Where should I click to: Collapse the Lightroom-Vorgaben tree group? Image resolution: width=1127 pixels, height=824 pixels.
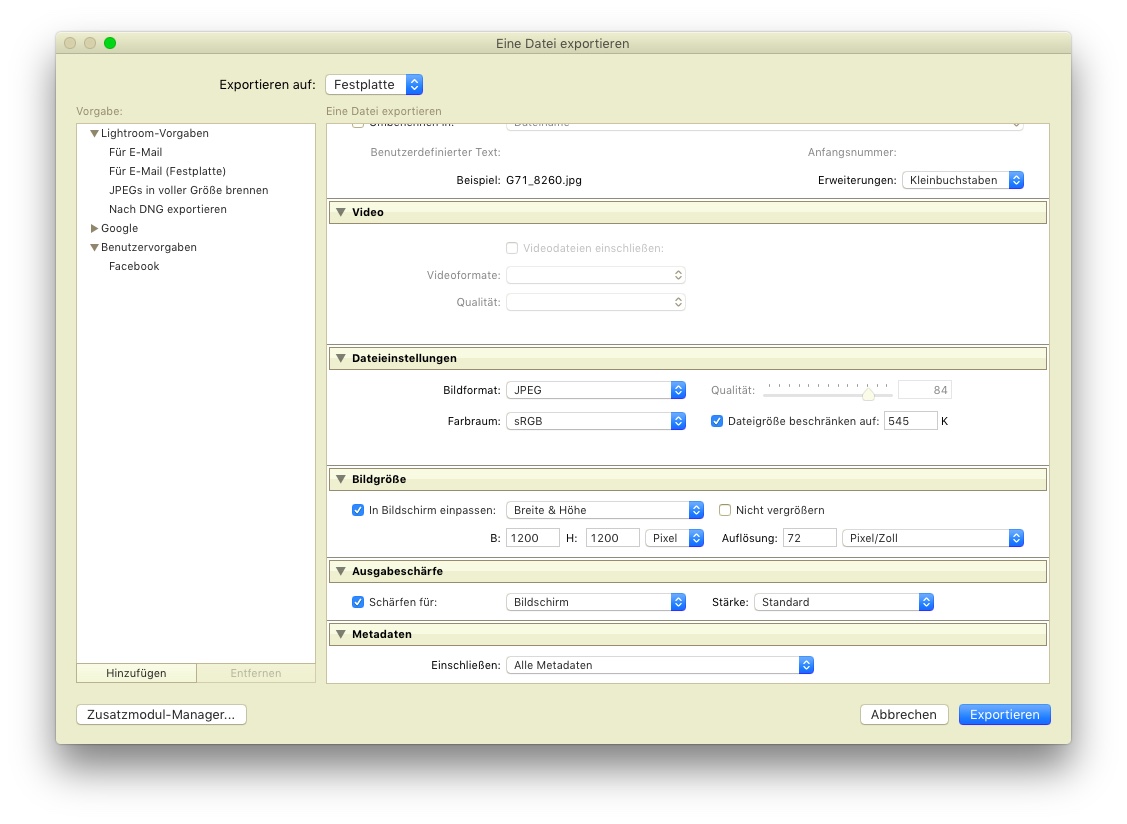click(x=94, y=134)
